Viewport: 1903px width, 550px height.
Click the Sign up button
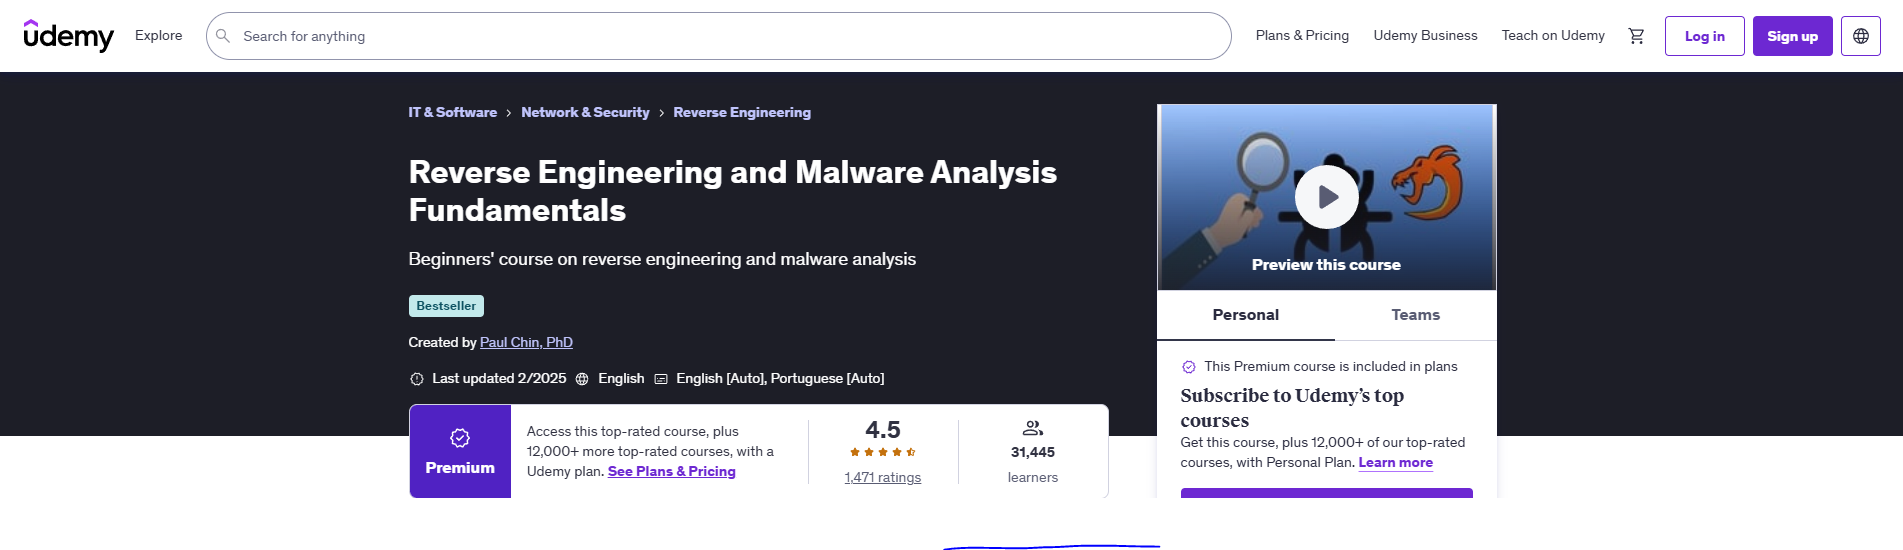point(1792,36)
